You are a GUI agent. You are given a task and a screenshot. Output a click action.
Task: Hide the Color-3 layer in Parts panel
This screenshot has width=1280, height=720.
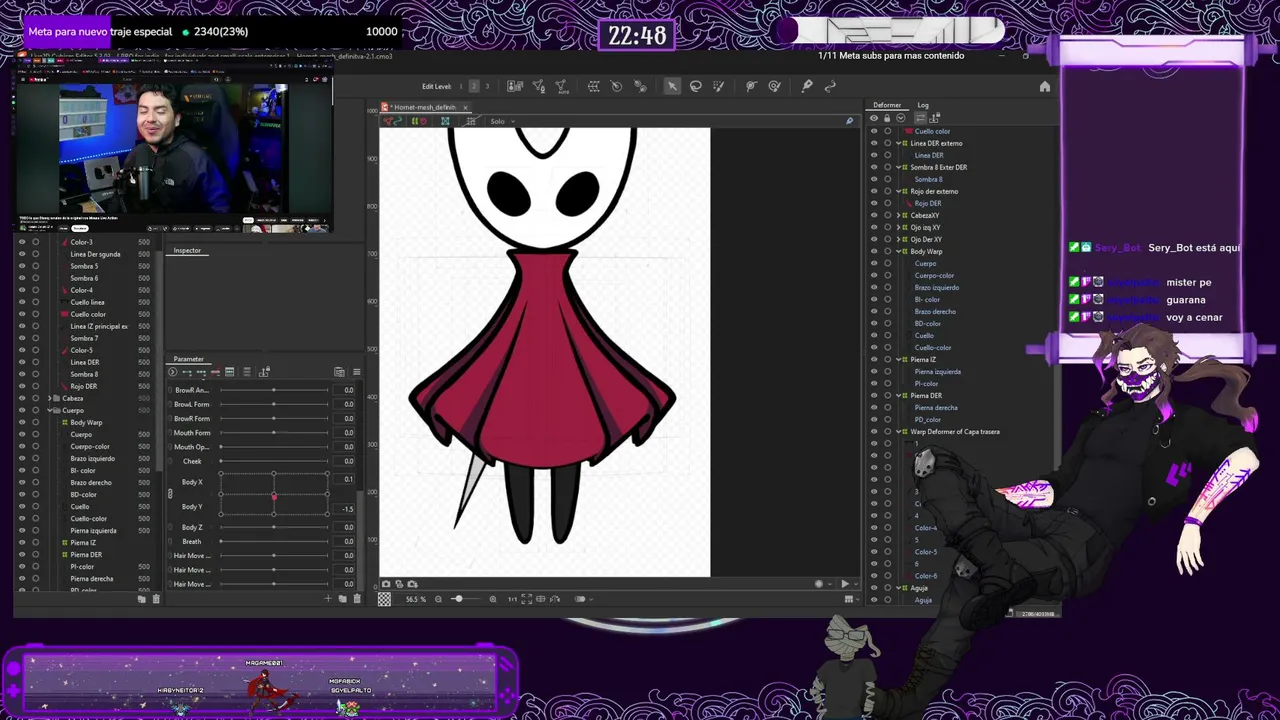click(22, 242)
